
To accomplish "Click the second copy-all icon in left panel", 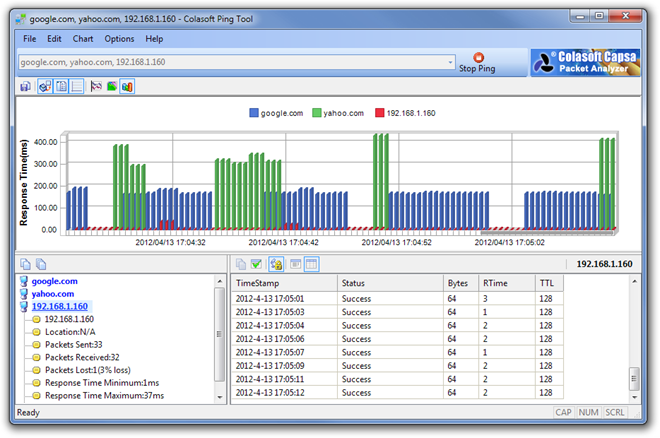I will coord(41,264).
